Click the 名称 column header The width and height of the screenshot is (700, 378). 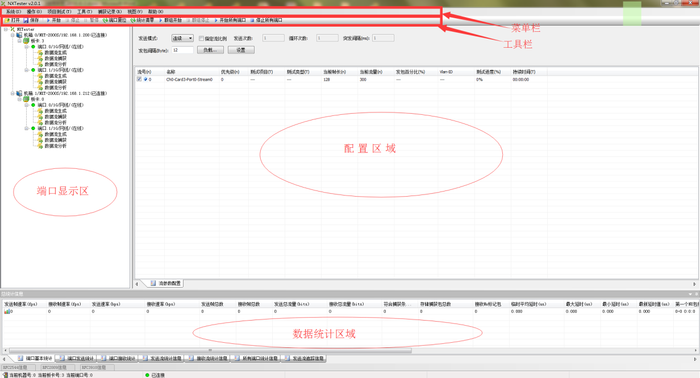pyautogui.click(x=192, y=71)
